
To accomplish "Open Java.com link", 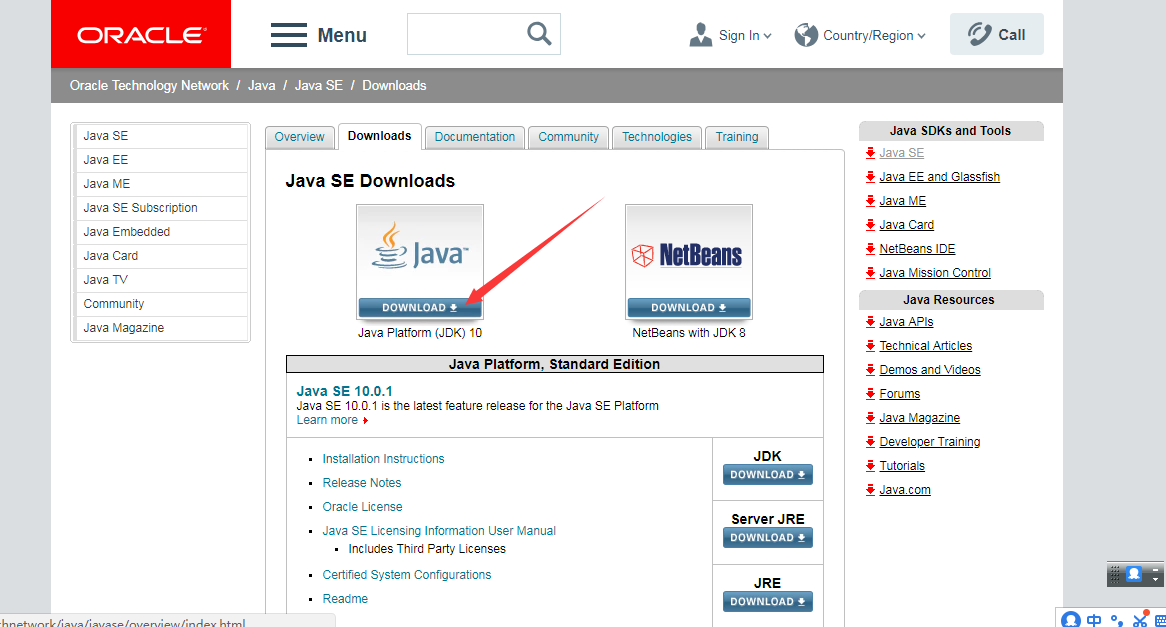I will pyautogui.click(x=904, y=490).
